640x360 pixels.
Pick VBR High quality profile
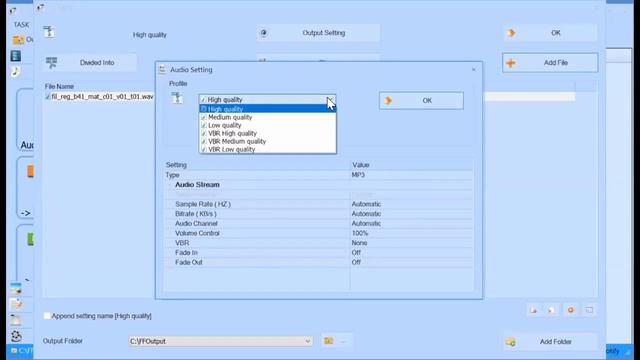pyautogui.click(x=268, y=133)
